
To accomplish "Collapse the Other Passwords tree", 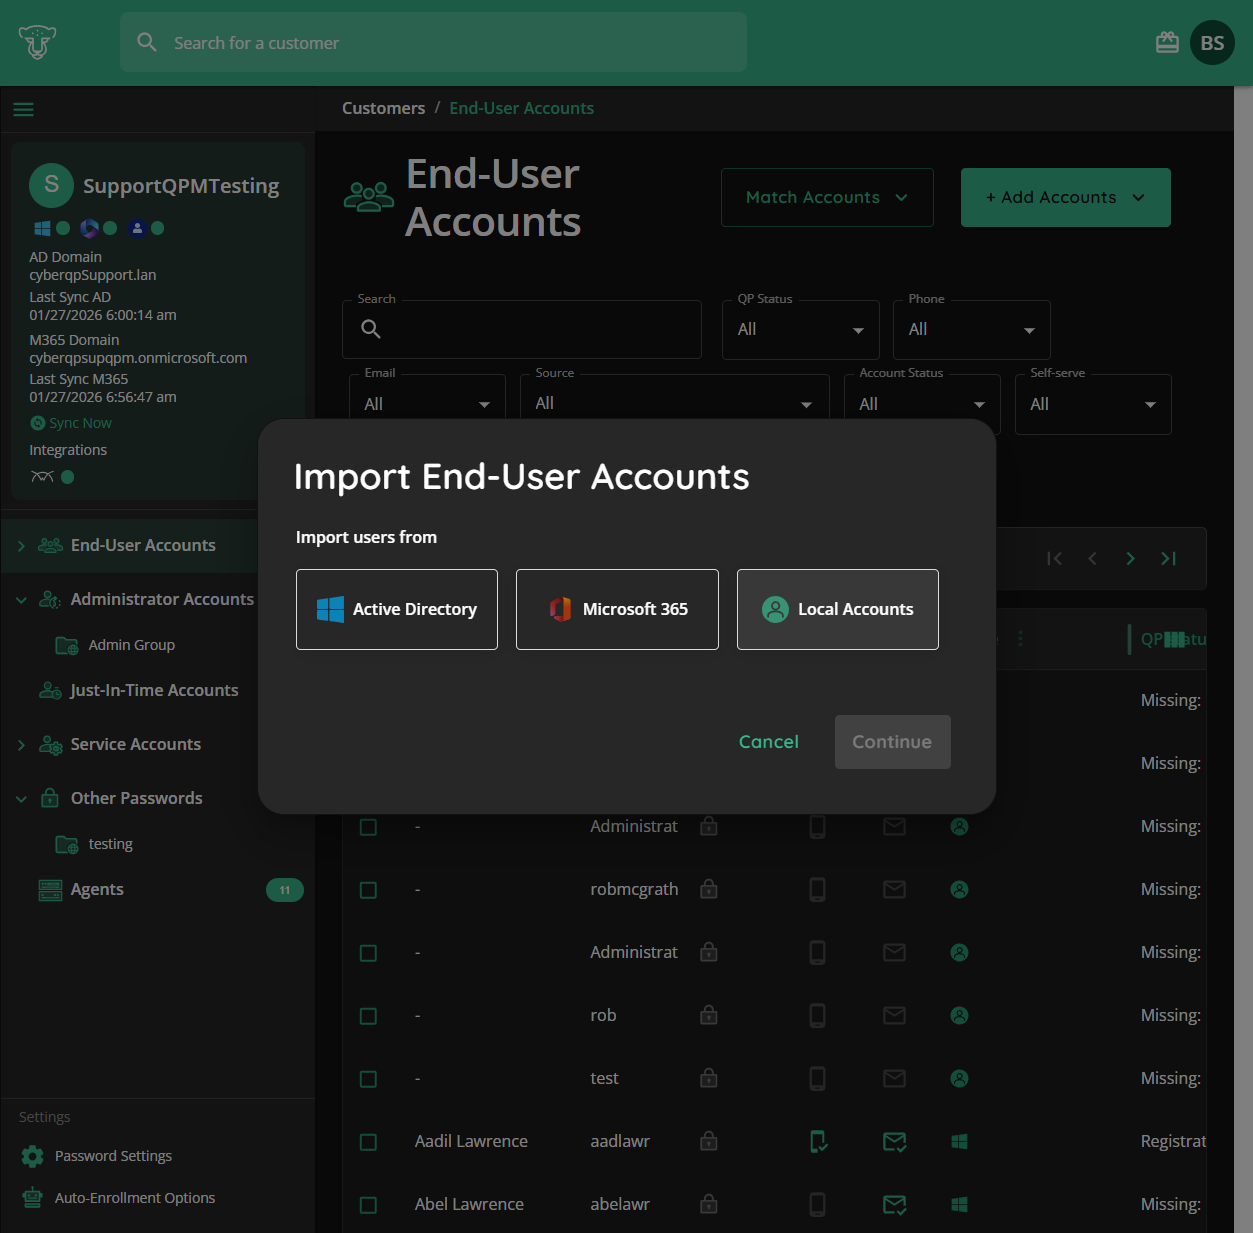I will (x=21, y=799).
